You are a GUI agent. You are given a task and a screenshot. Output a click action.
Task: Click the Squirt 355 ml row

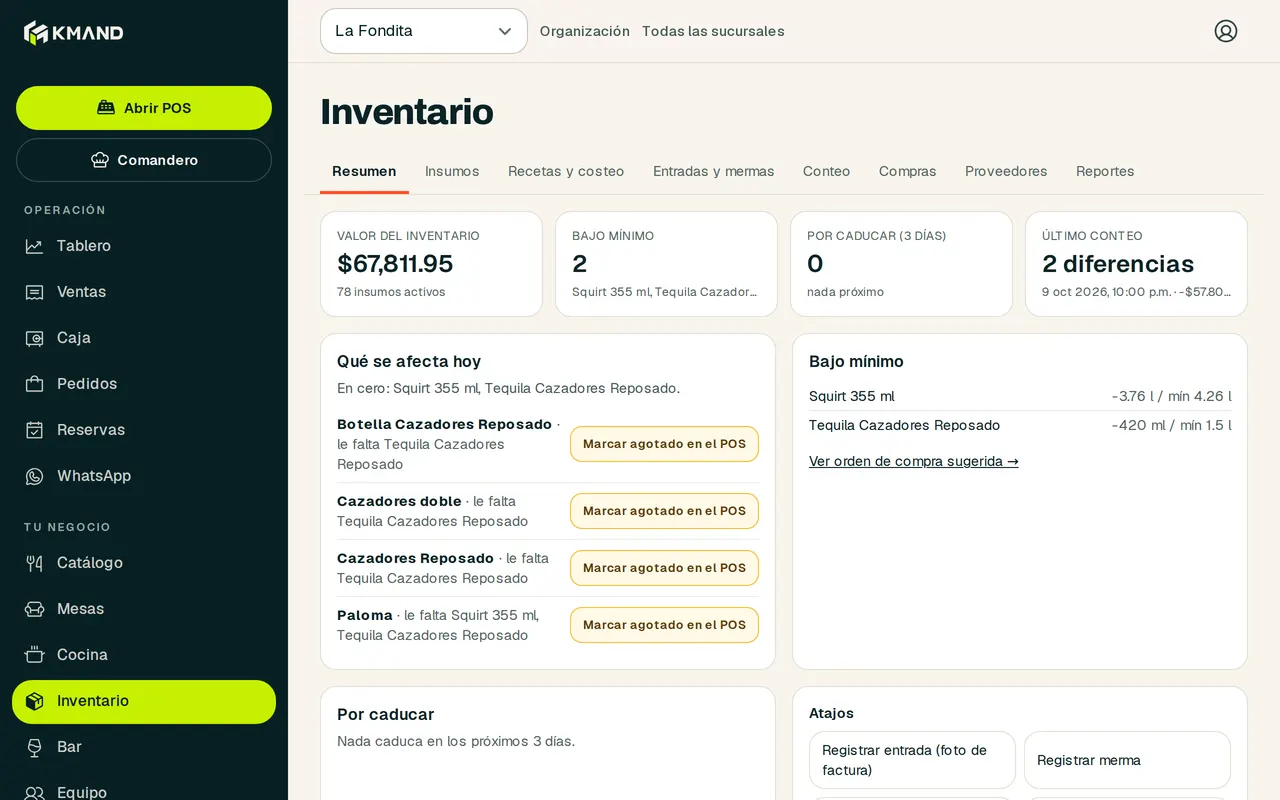tap(1020, 396)
